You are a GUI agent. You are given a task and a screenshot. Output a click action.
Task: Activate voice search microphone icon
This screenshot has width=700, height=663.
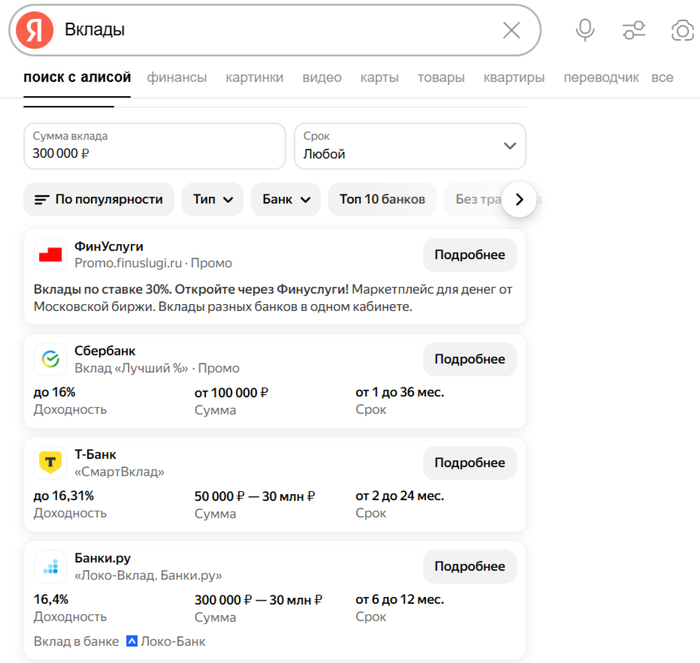(x=585, y=30)
